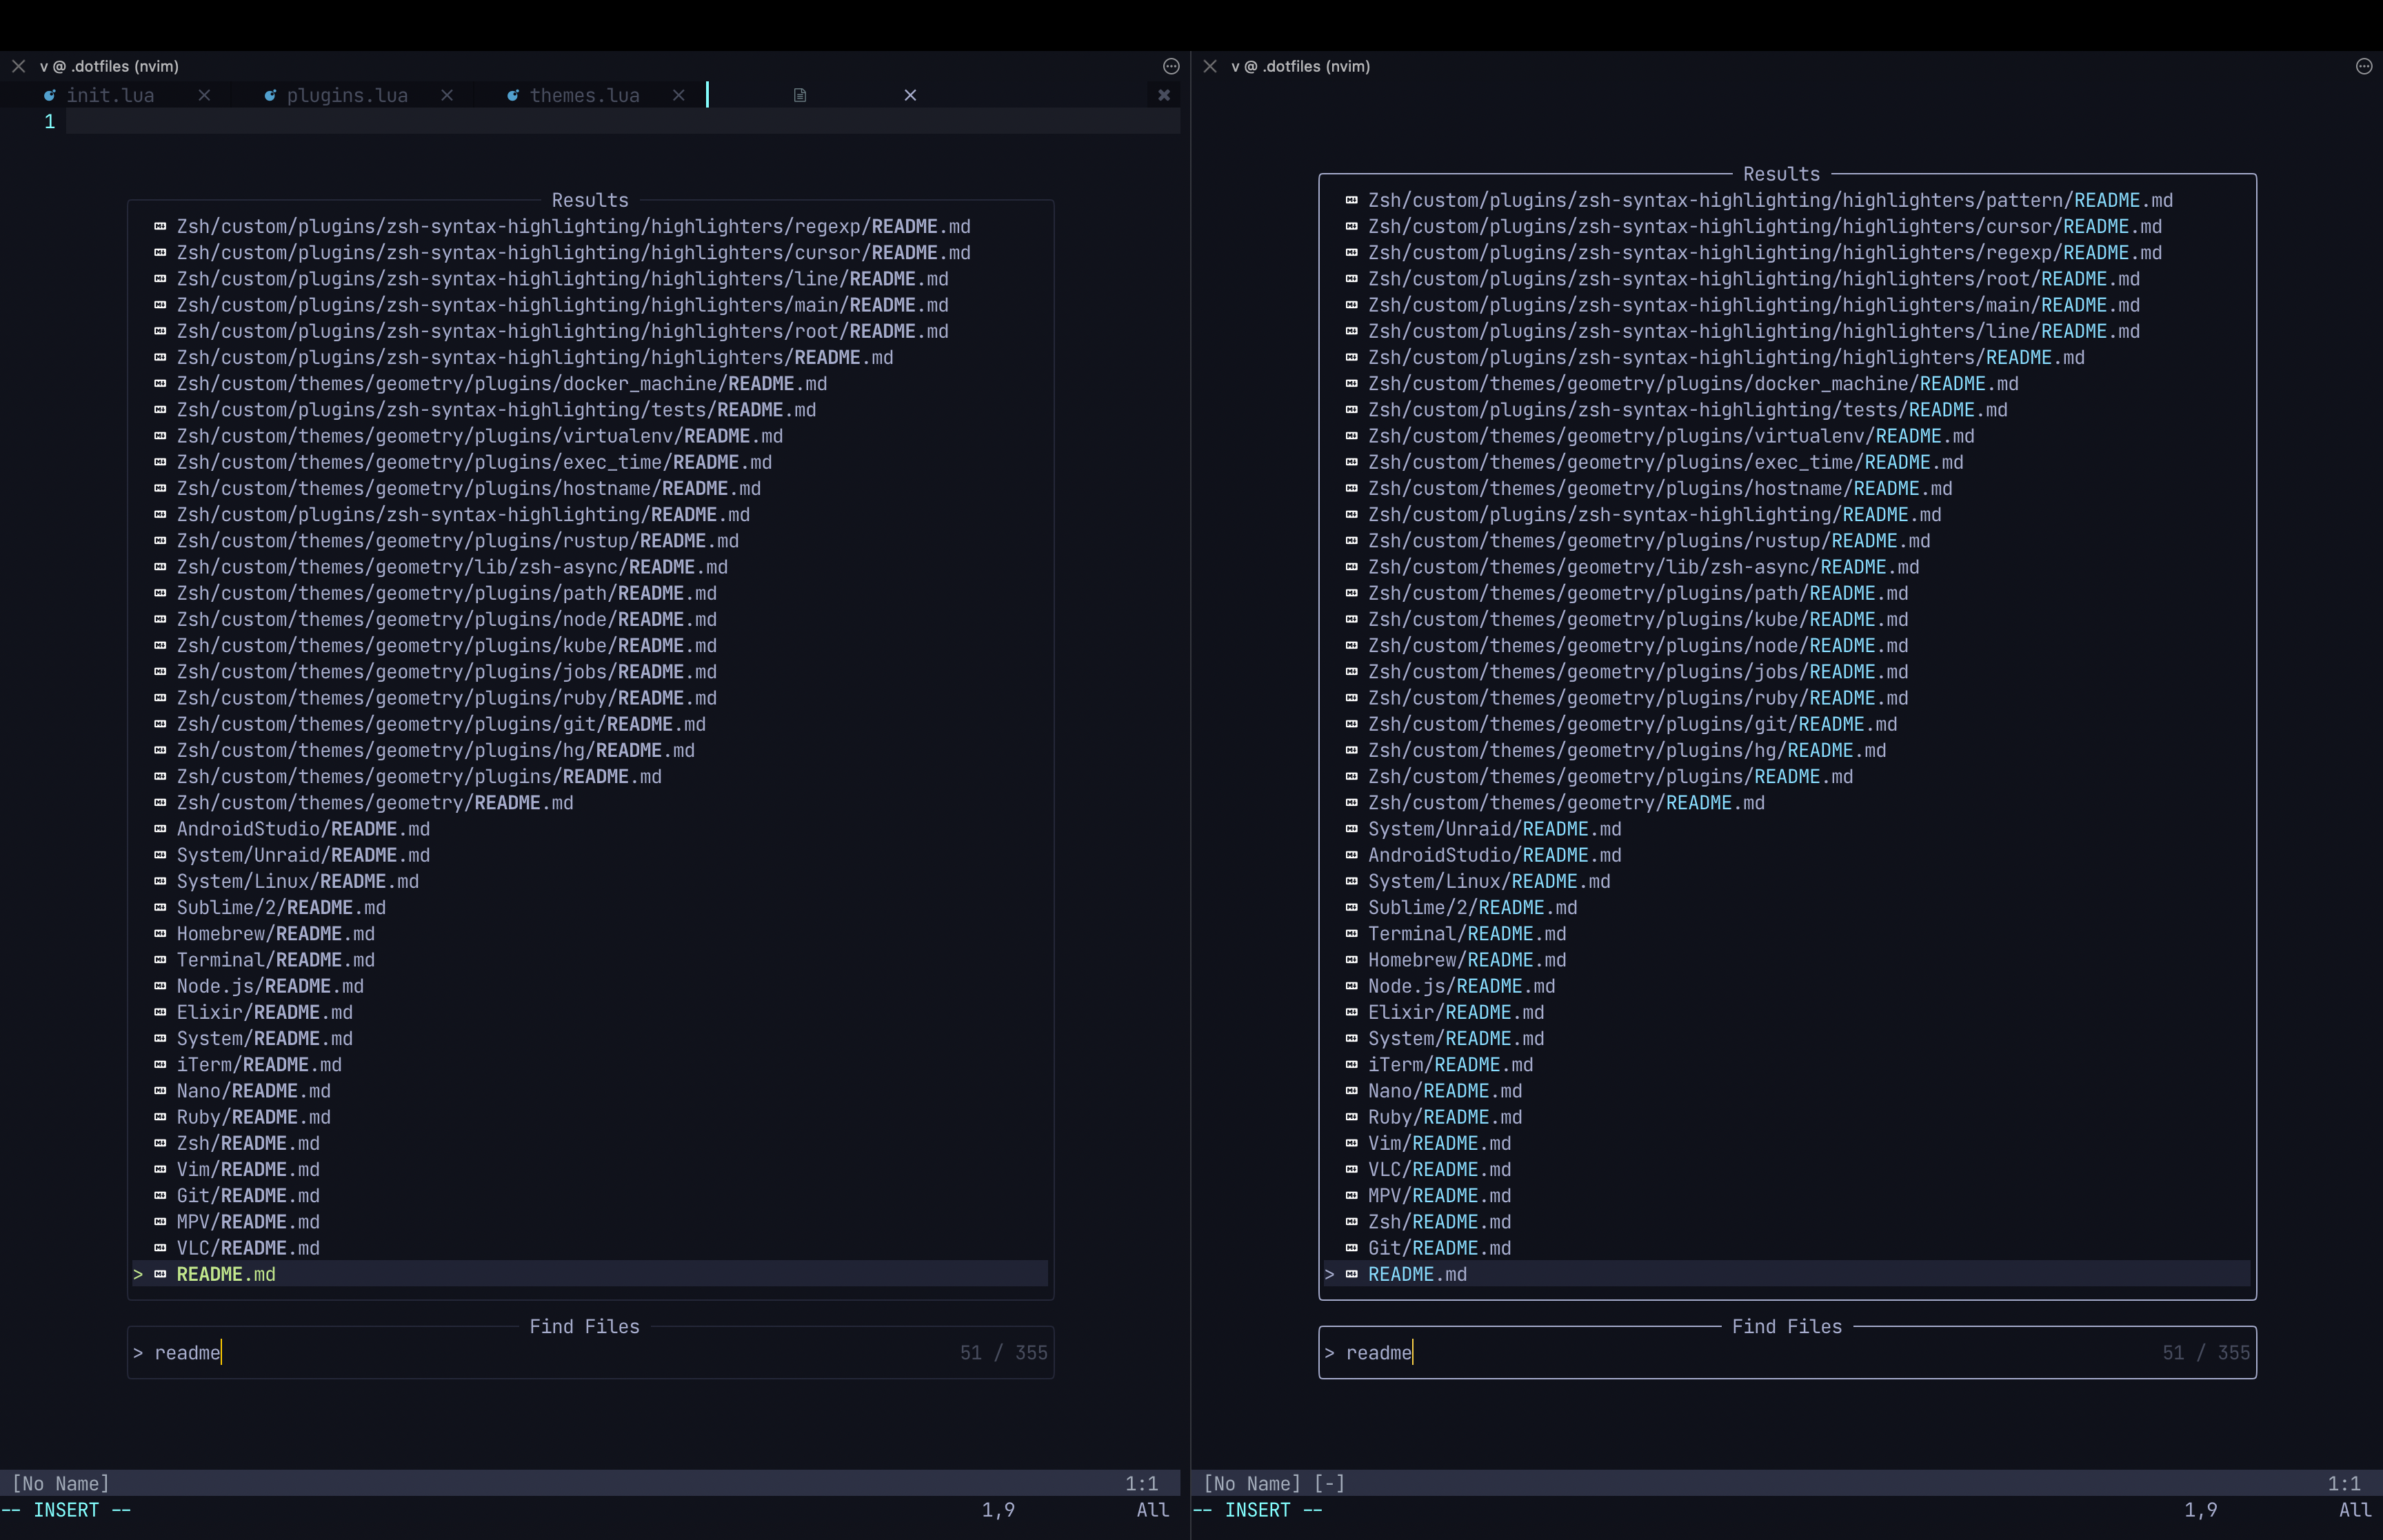Switch to the plugins.lua buffer tab
2383x1540 pixels.
[347, 95]
